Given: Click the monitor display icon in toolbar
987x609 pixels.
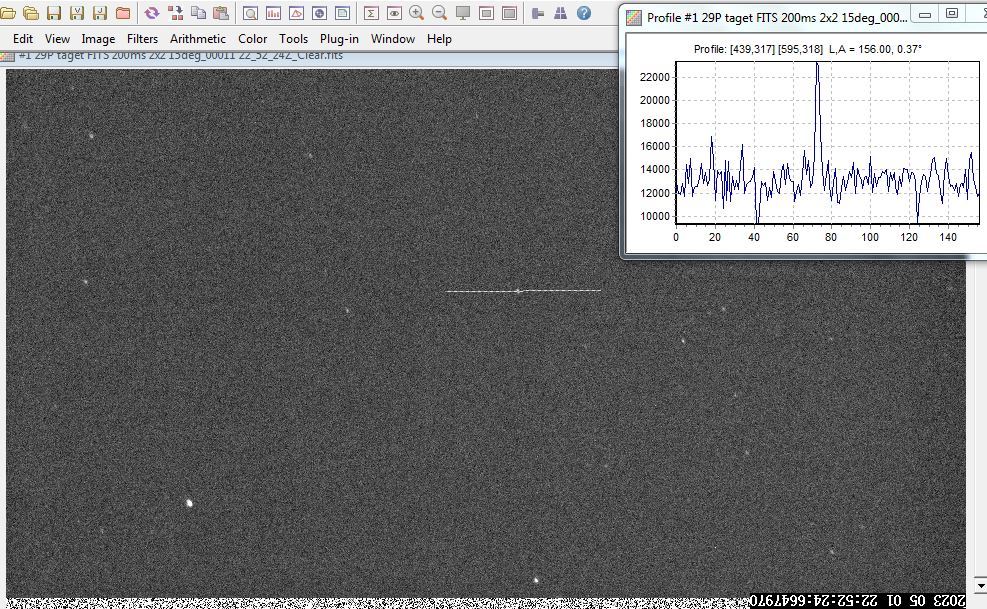Looking at the screenshot, I should point(463,13).
